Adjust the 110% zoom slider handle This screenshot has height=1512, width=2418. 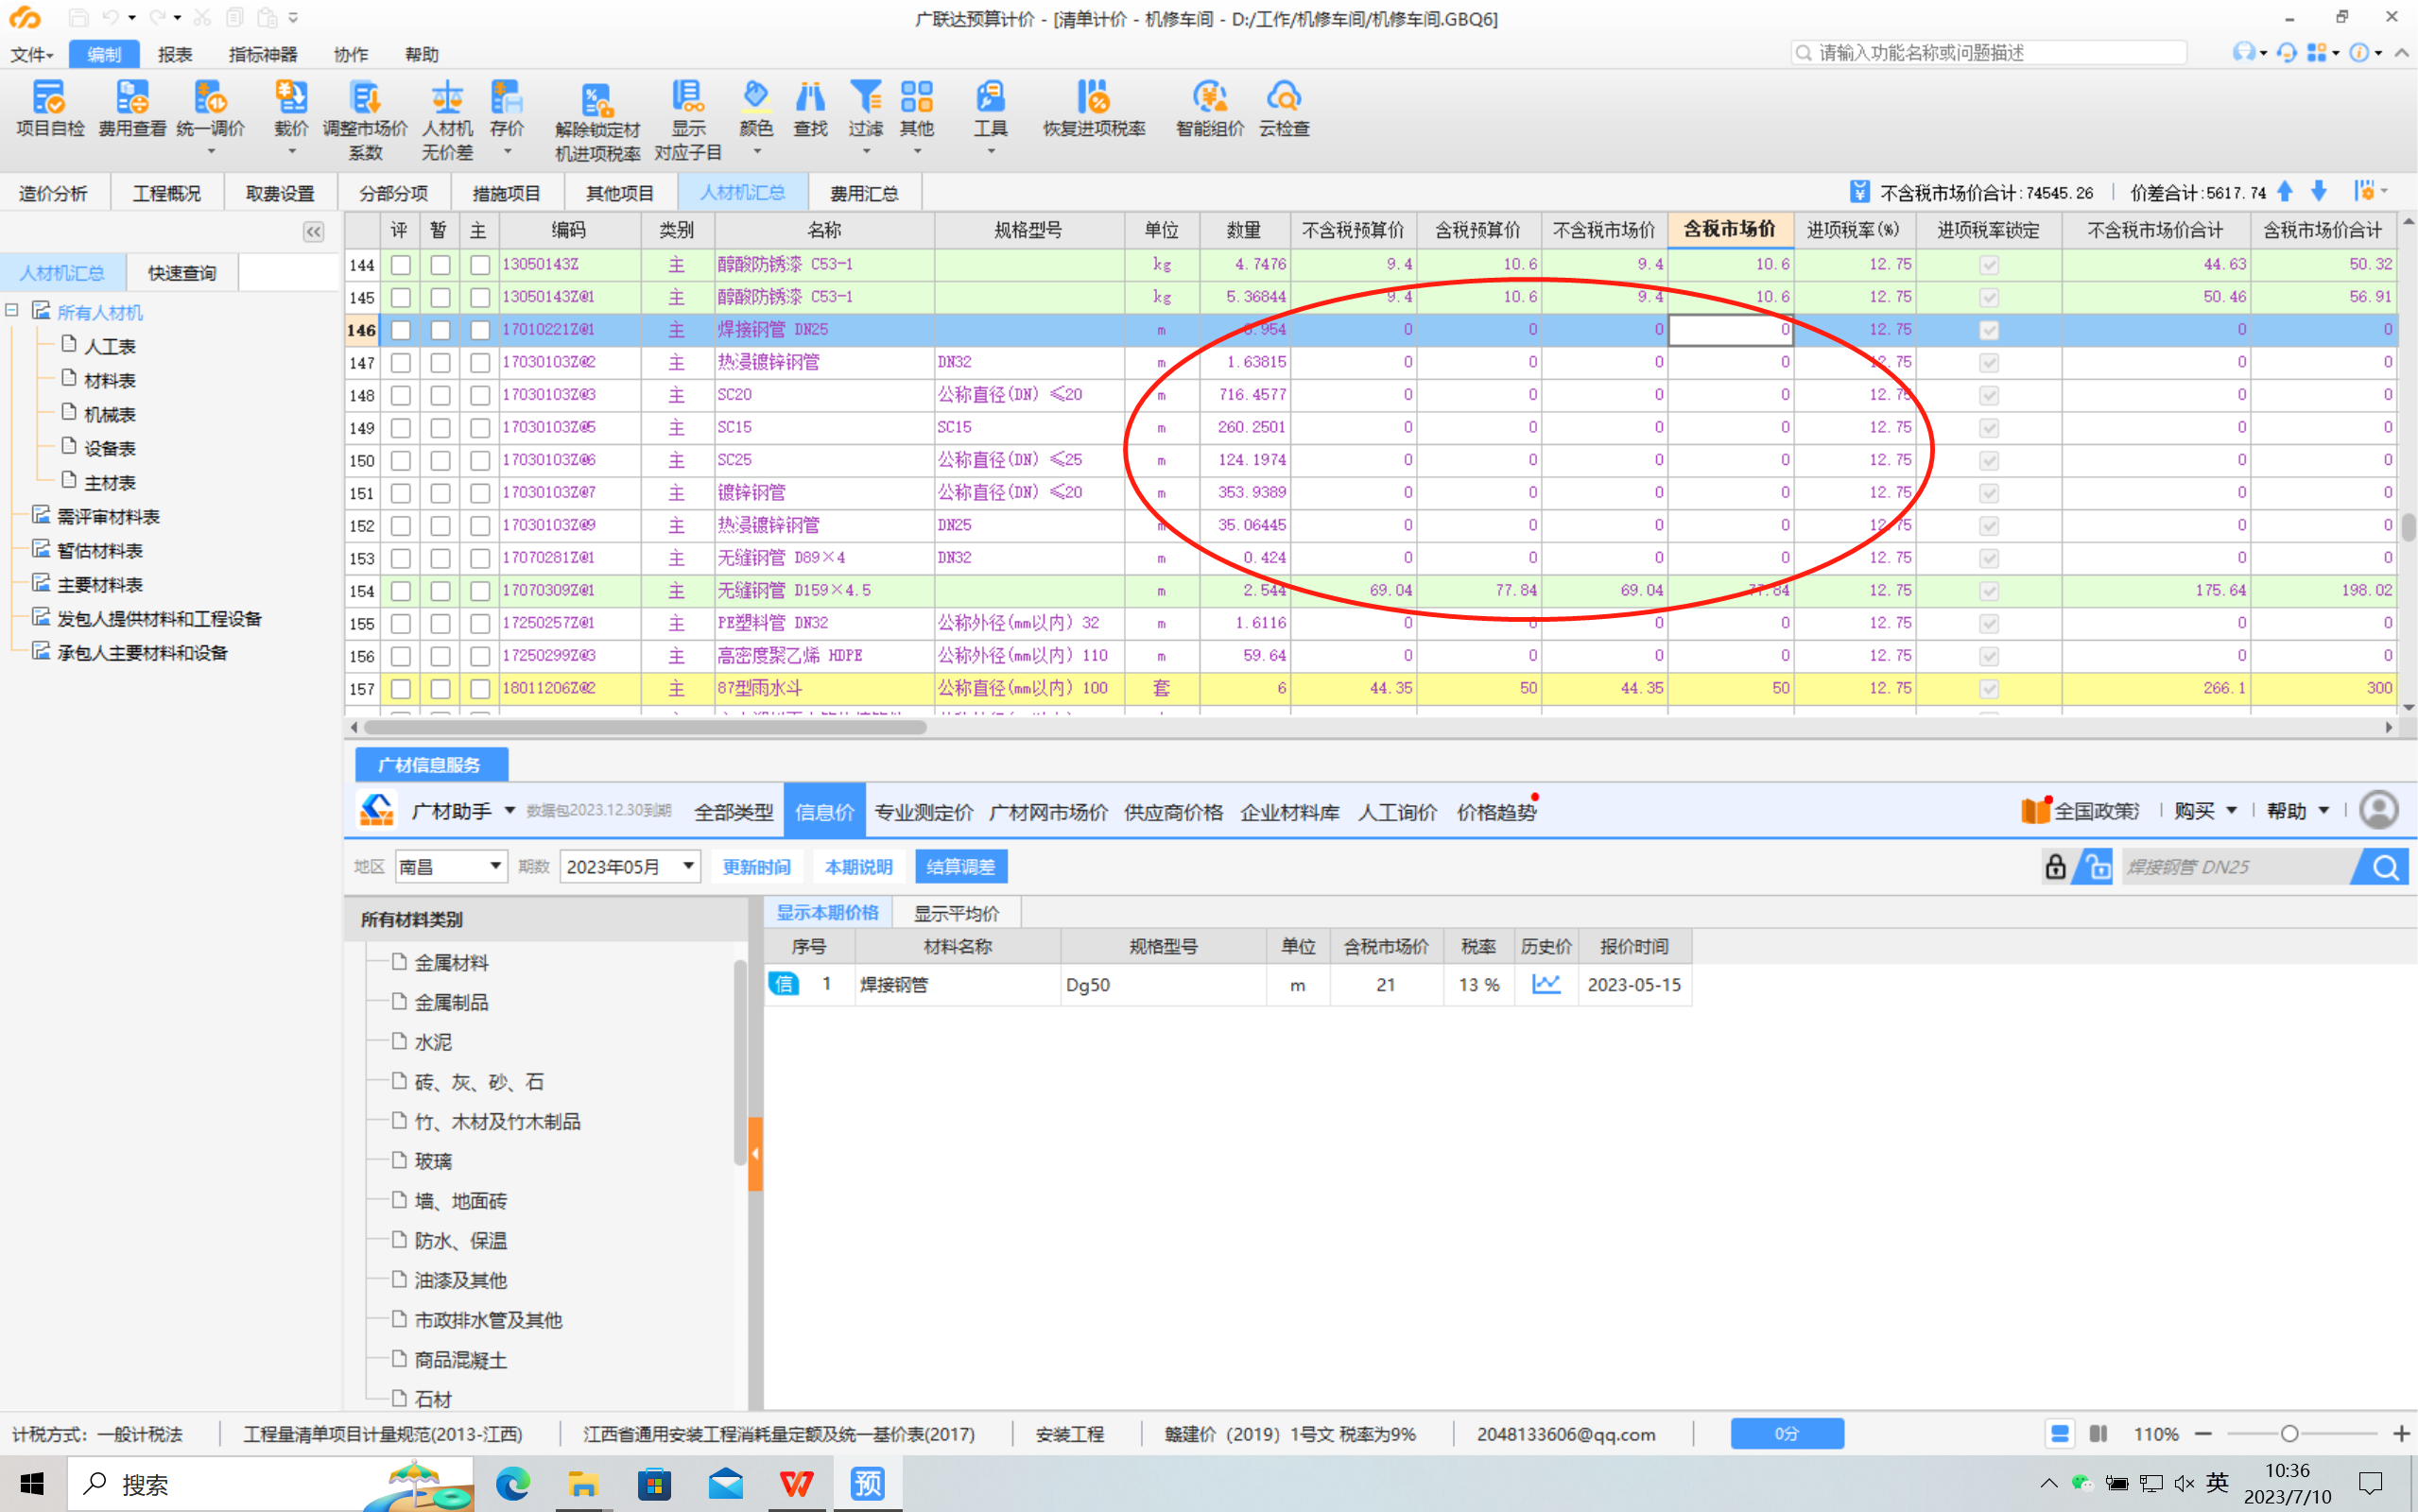coord(2289,1434)
